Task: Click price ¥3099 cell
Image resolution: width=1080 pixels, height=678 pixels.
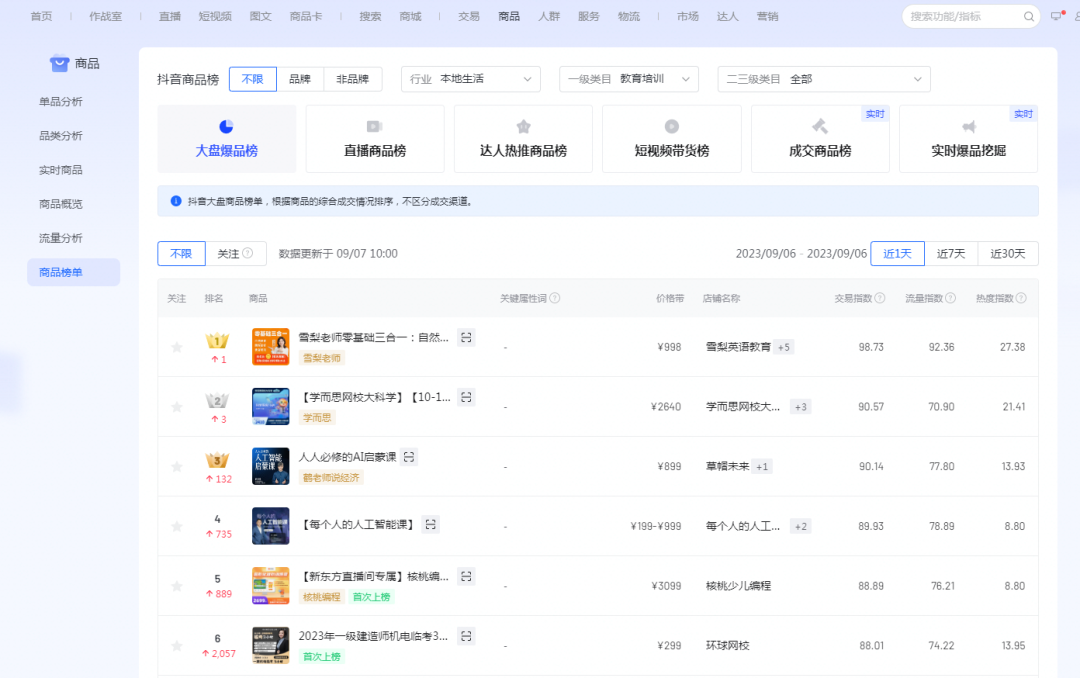Action: click(x=666, y=586)
